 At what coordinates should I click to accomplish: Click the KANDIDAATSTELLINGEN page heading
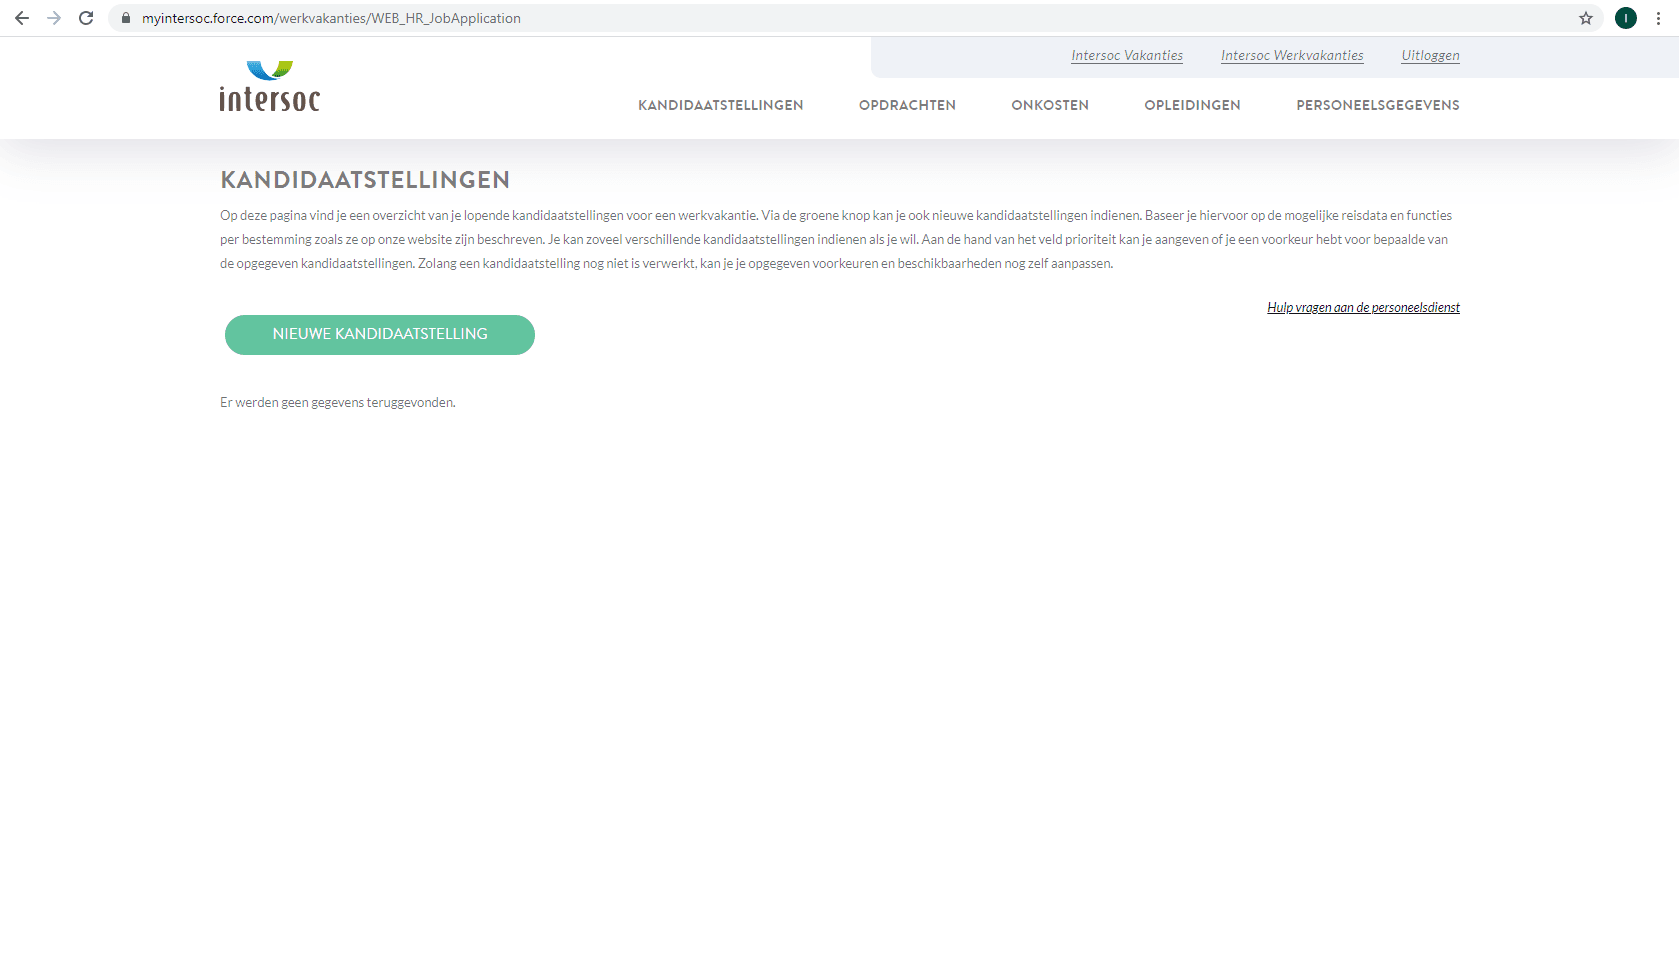point(365,180)
